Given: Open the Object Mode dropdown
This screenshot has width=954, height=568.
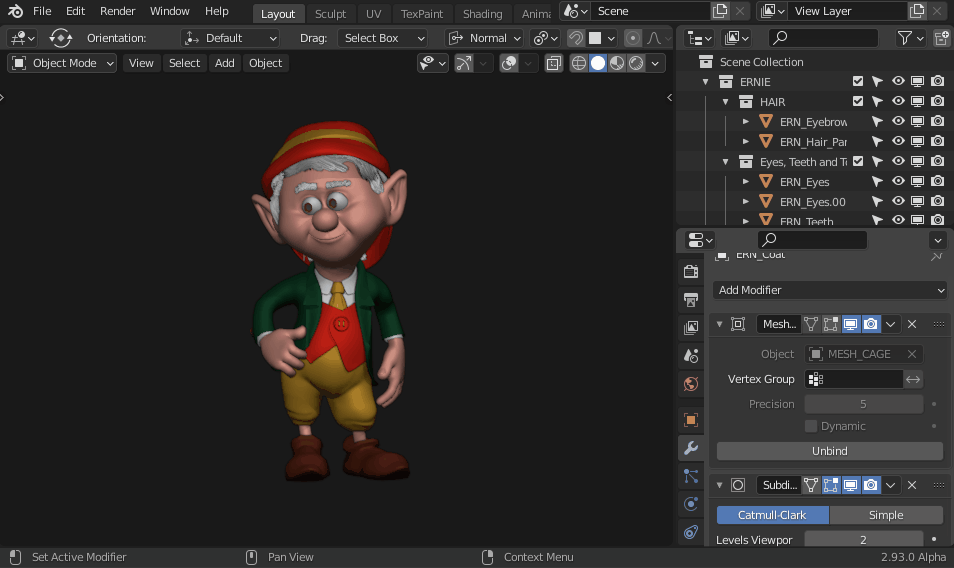Looking at the screenshot, I should click(62, 63).
